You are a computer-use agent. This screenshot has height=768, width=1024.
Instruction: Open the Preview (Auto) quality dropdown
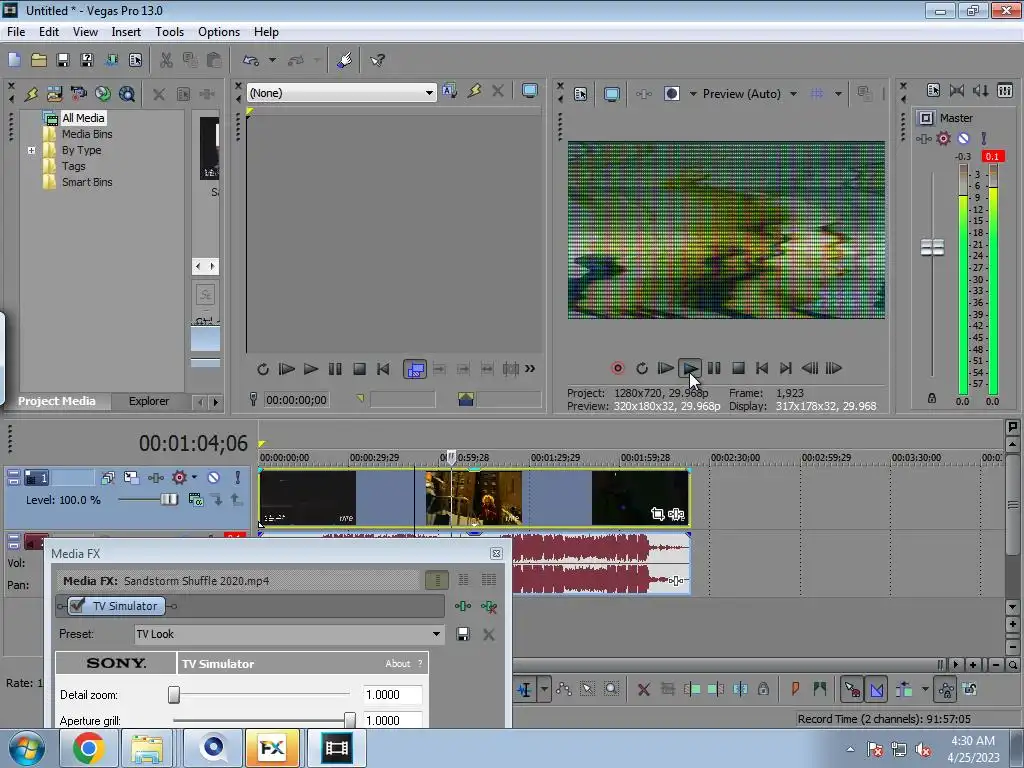click(793, 94)
